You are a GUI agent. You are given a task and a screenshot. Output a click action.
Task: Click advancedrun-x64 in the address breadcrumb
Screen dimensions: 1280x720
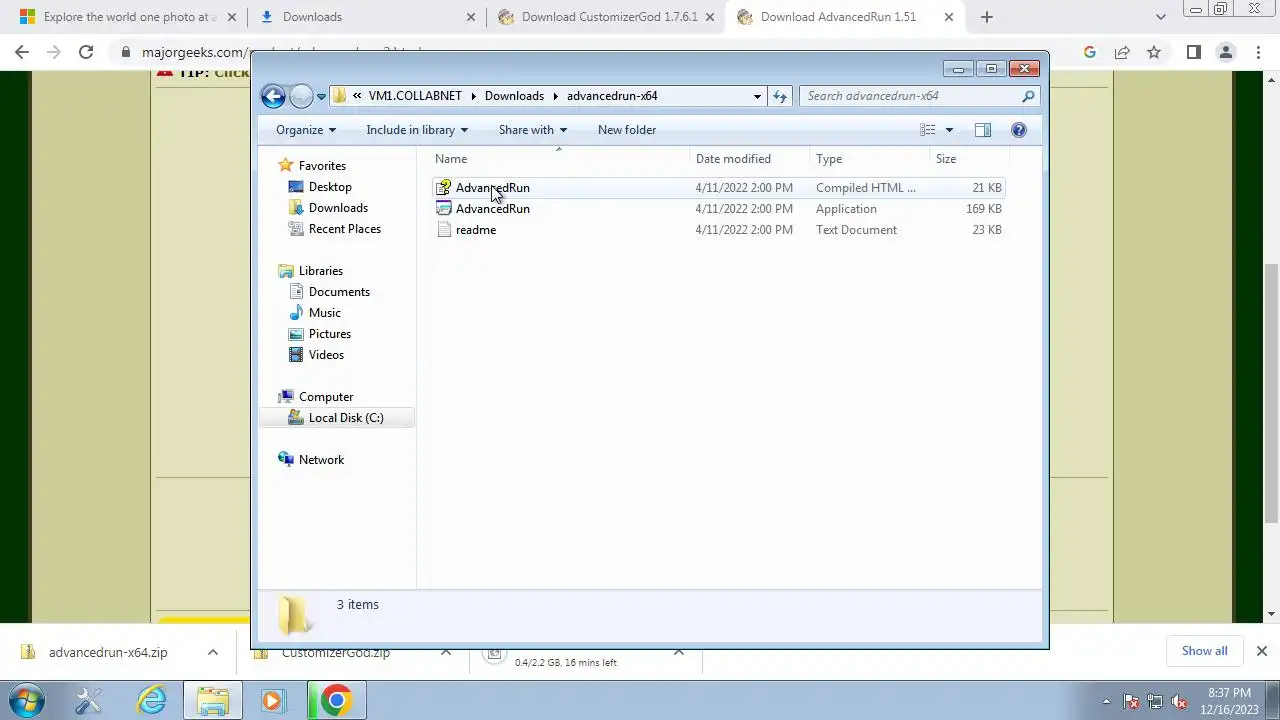(612, 96)
